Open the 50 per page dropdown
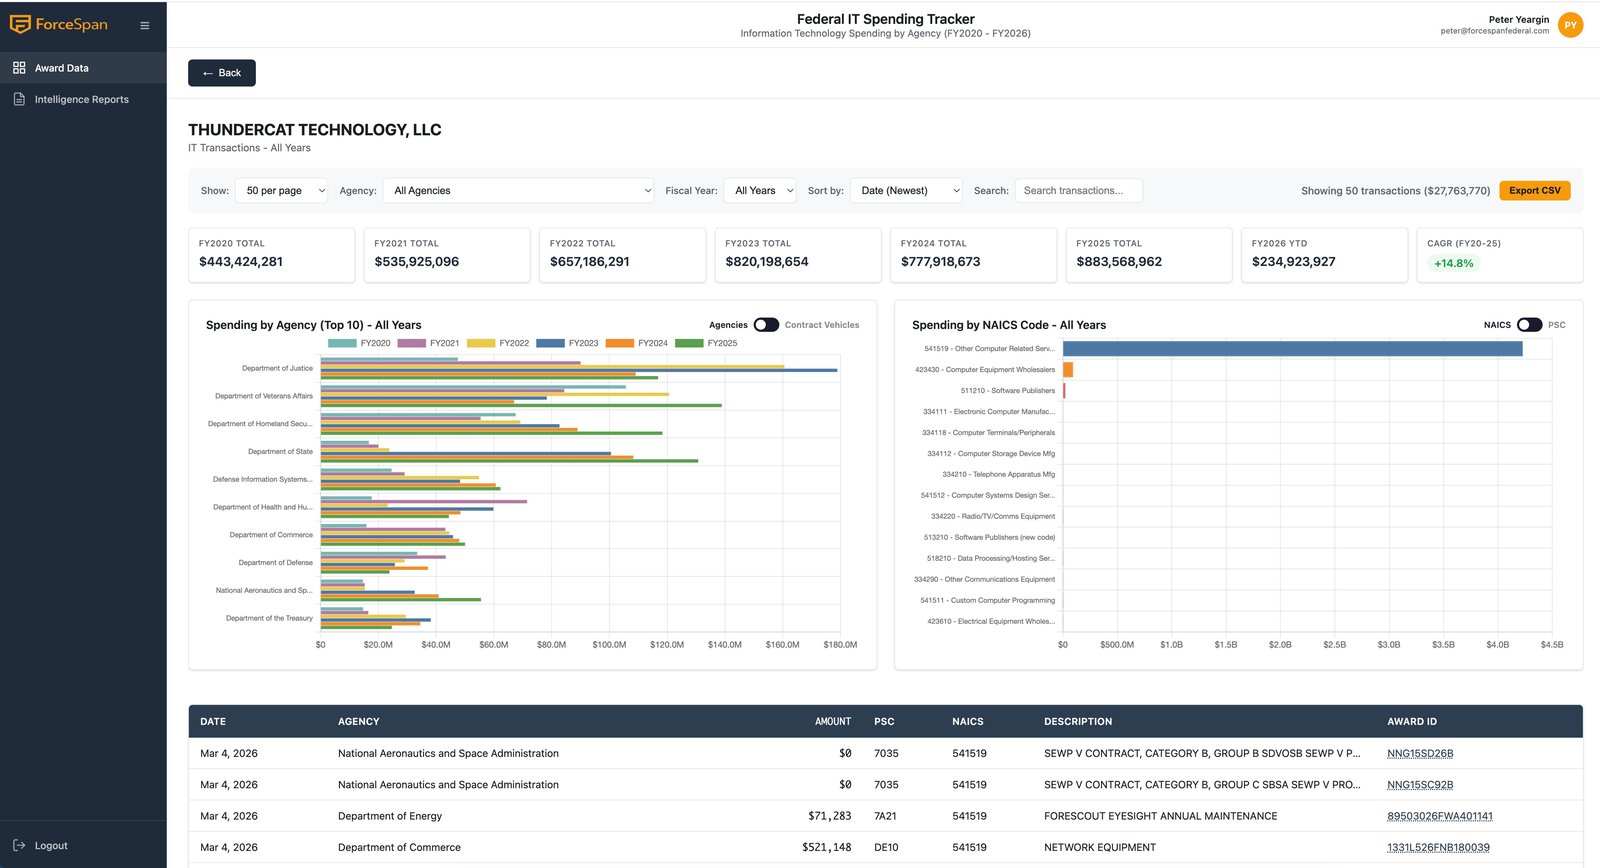This screenshot has height=868, width=1600. [282, 190]
